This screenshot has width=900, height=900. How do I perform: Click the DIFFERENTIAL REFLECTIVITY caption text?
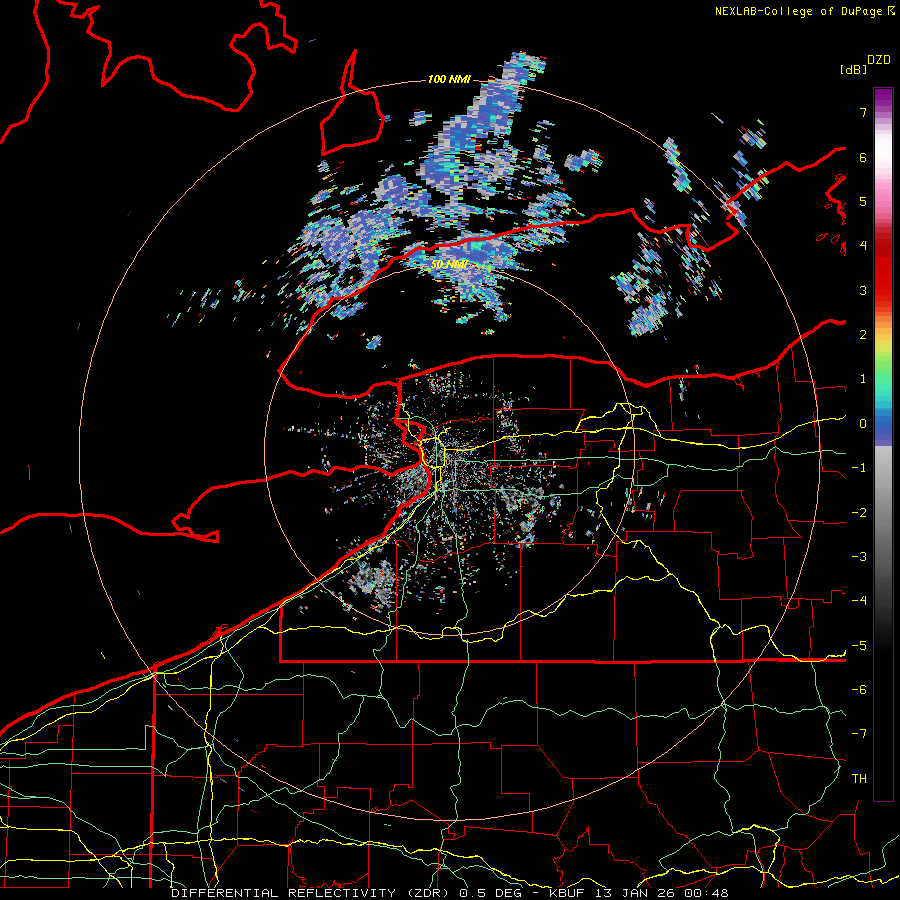pos(283,893)
